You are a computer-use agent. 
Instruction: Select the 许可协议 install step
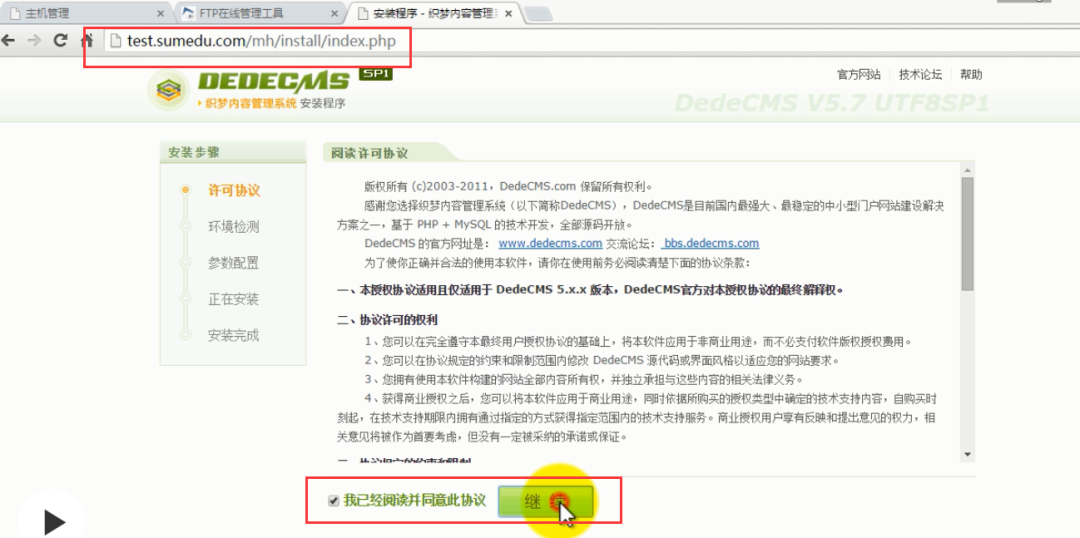[233, 191]
